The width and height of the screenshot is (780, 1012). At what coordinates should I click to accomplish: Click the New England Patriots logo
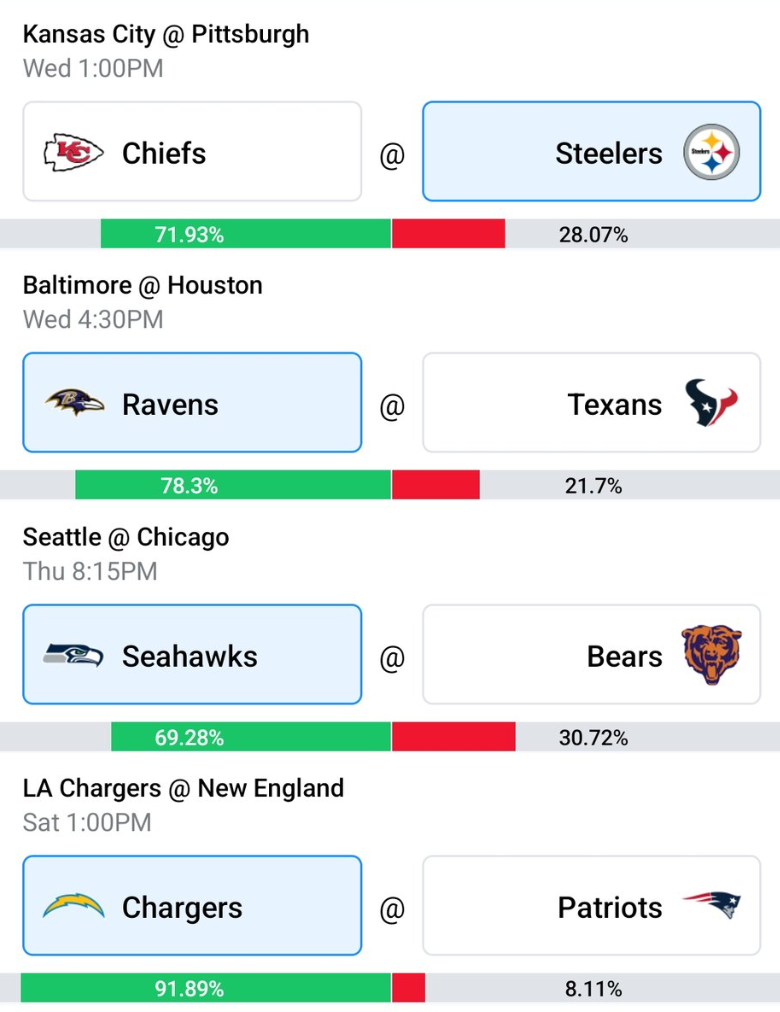712,905
